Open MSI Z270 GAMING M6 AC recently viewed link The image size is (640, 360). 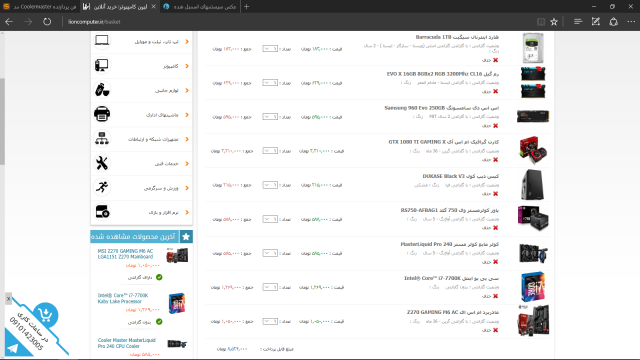click(125, 254)
